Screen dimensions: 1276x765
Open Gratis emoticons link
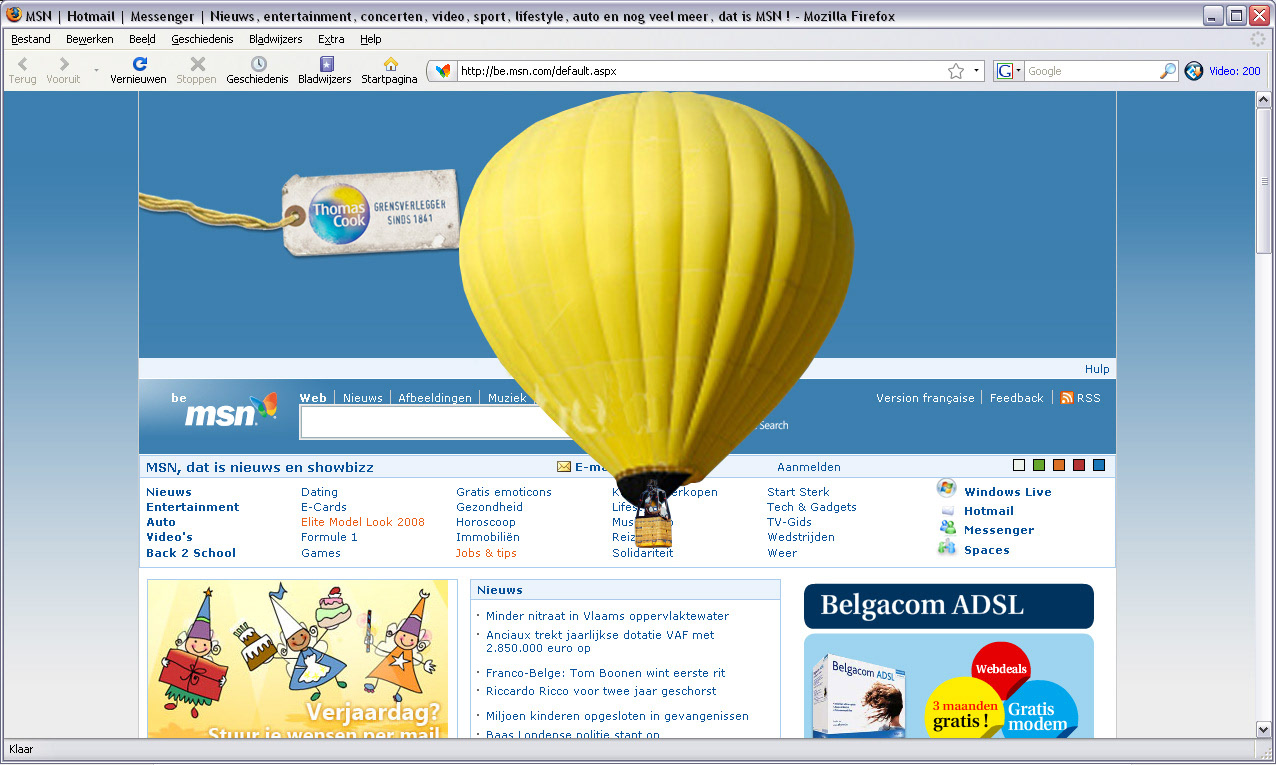[504, 492]
